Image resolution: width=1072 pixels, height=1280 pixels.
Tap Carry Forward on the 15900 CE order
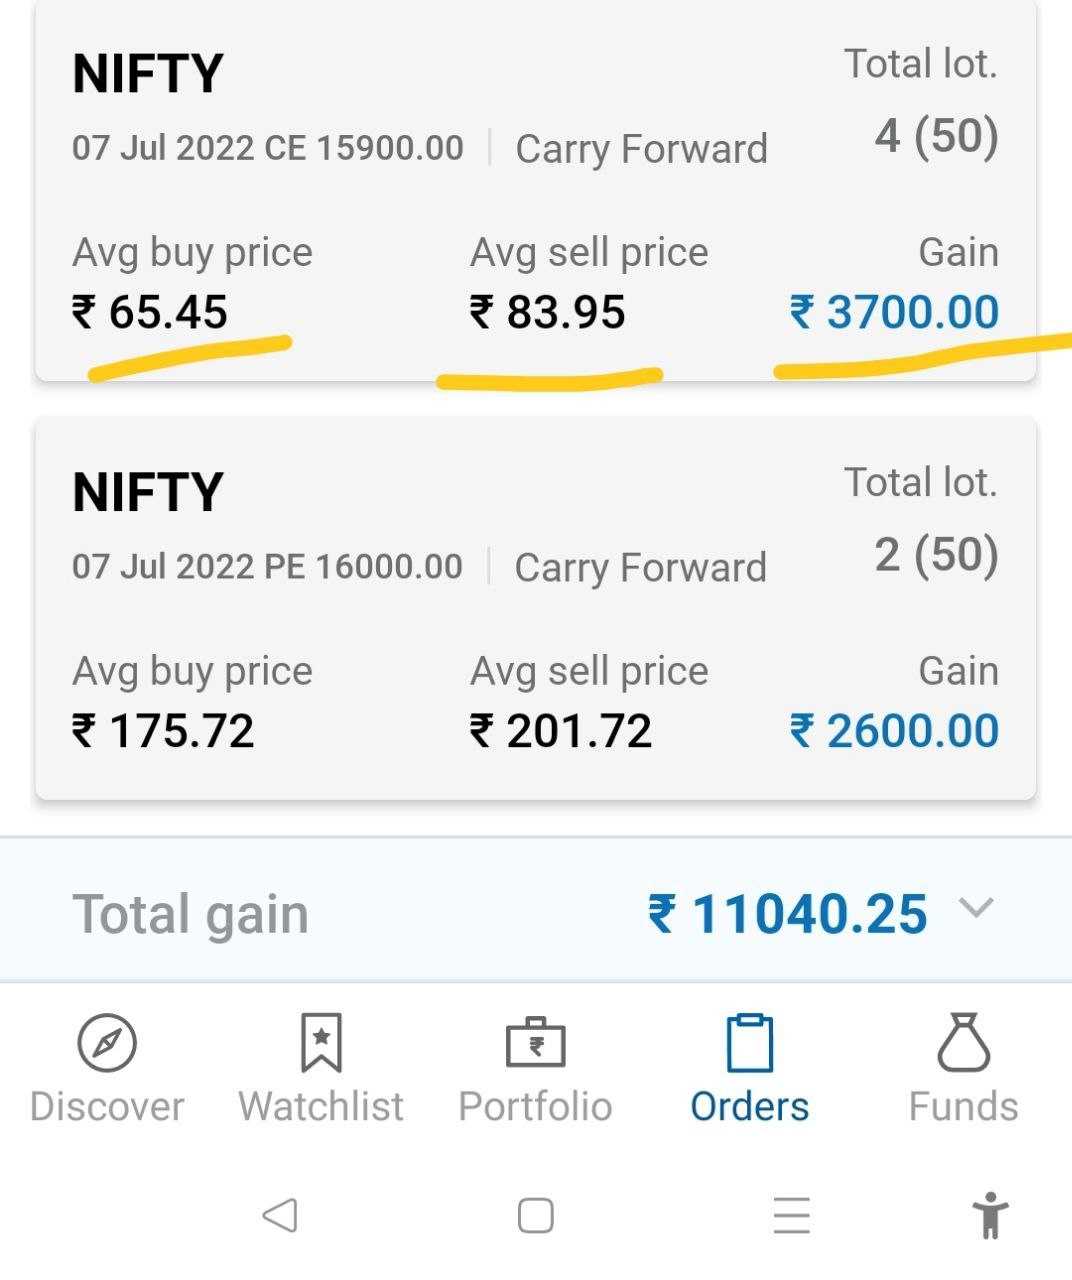tap(641, 149)
